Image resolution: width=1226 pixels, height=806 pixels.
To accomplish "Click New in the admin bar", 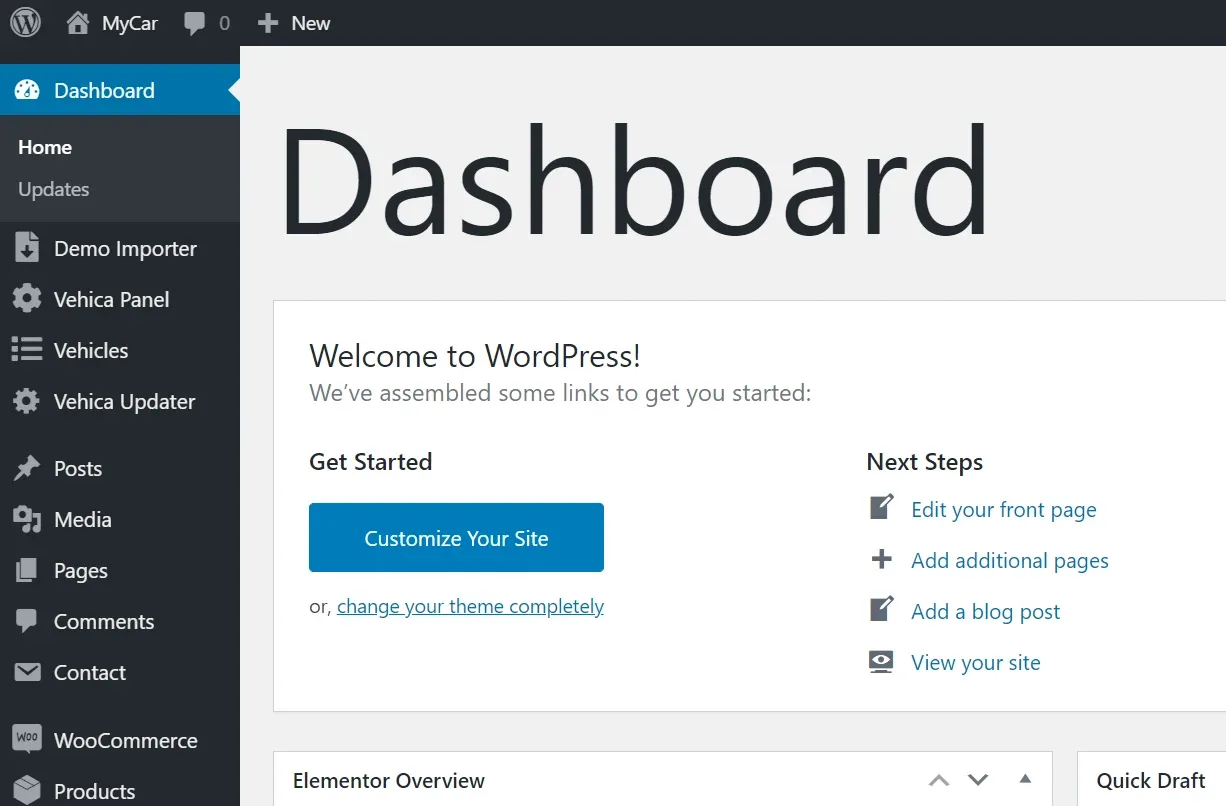I will 311,23.
